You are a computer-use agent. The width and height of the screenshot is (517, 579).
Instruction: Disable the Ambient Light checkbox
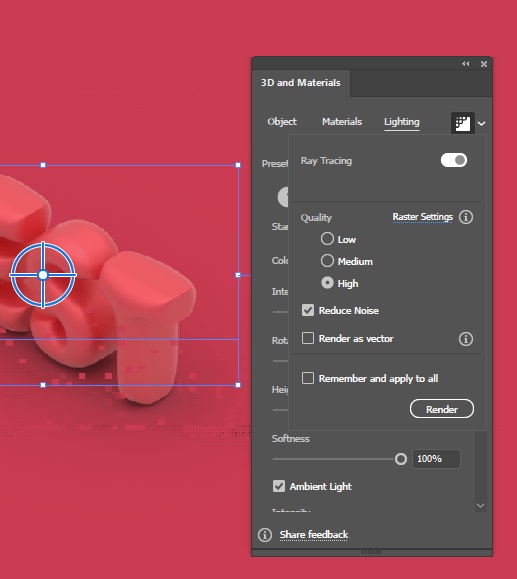click(x=279, y=486)
